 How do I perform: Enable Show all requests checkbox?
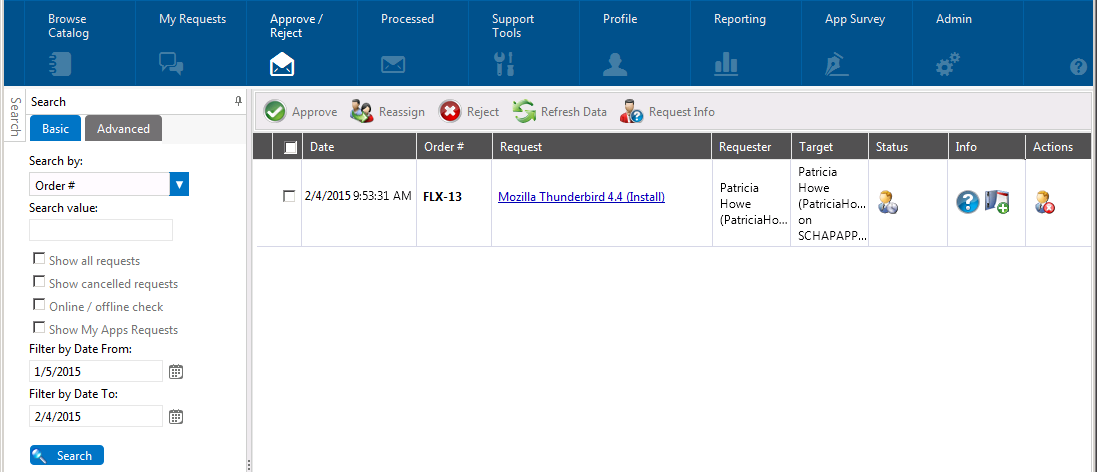(39, 260)
